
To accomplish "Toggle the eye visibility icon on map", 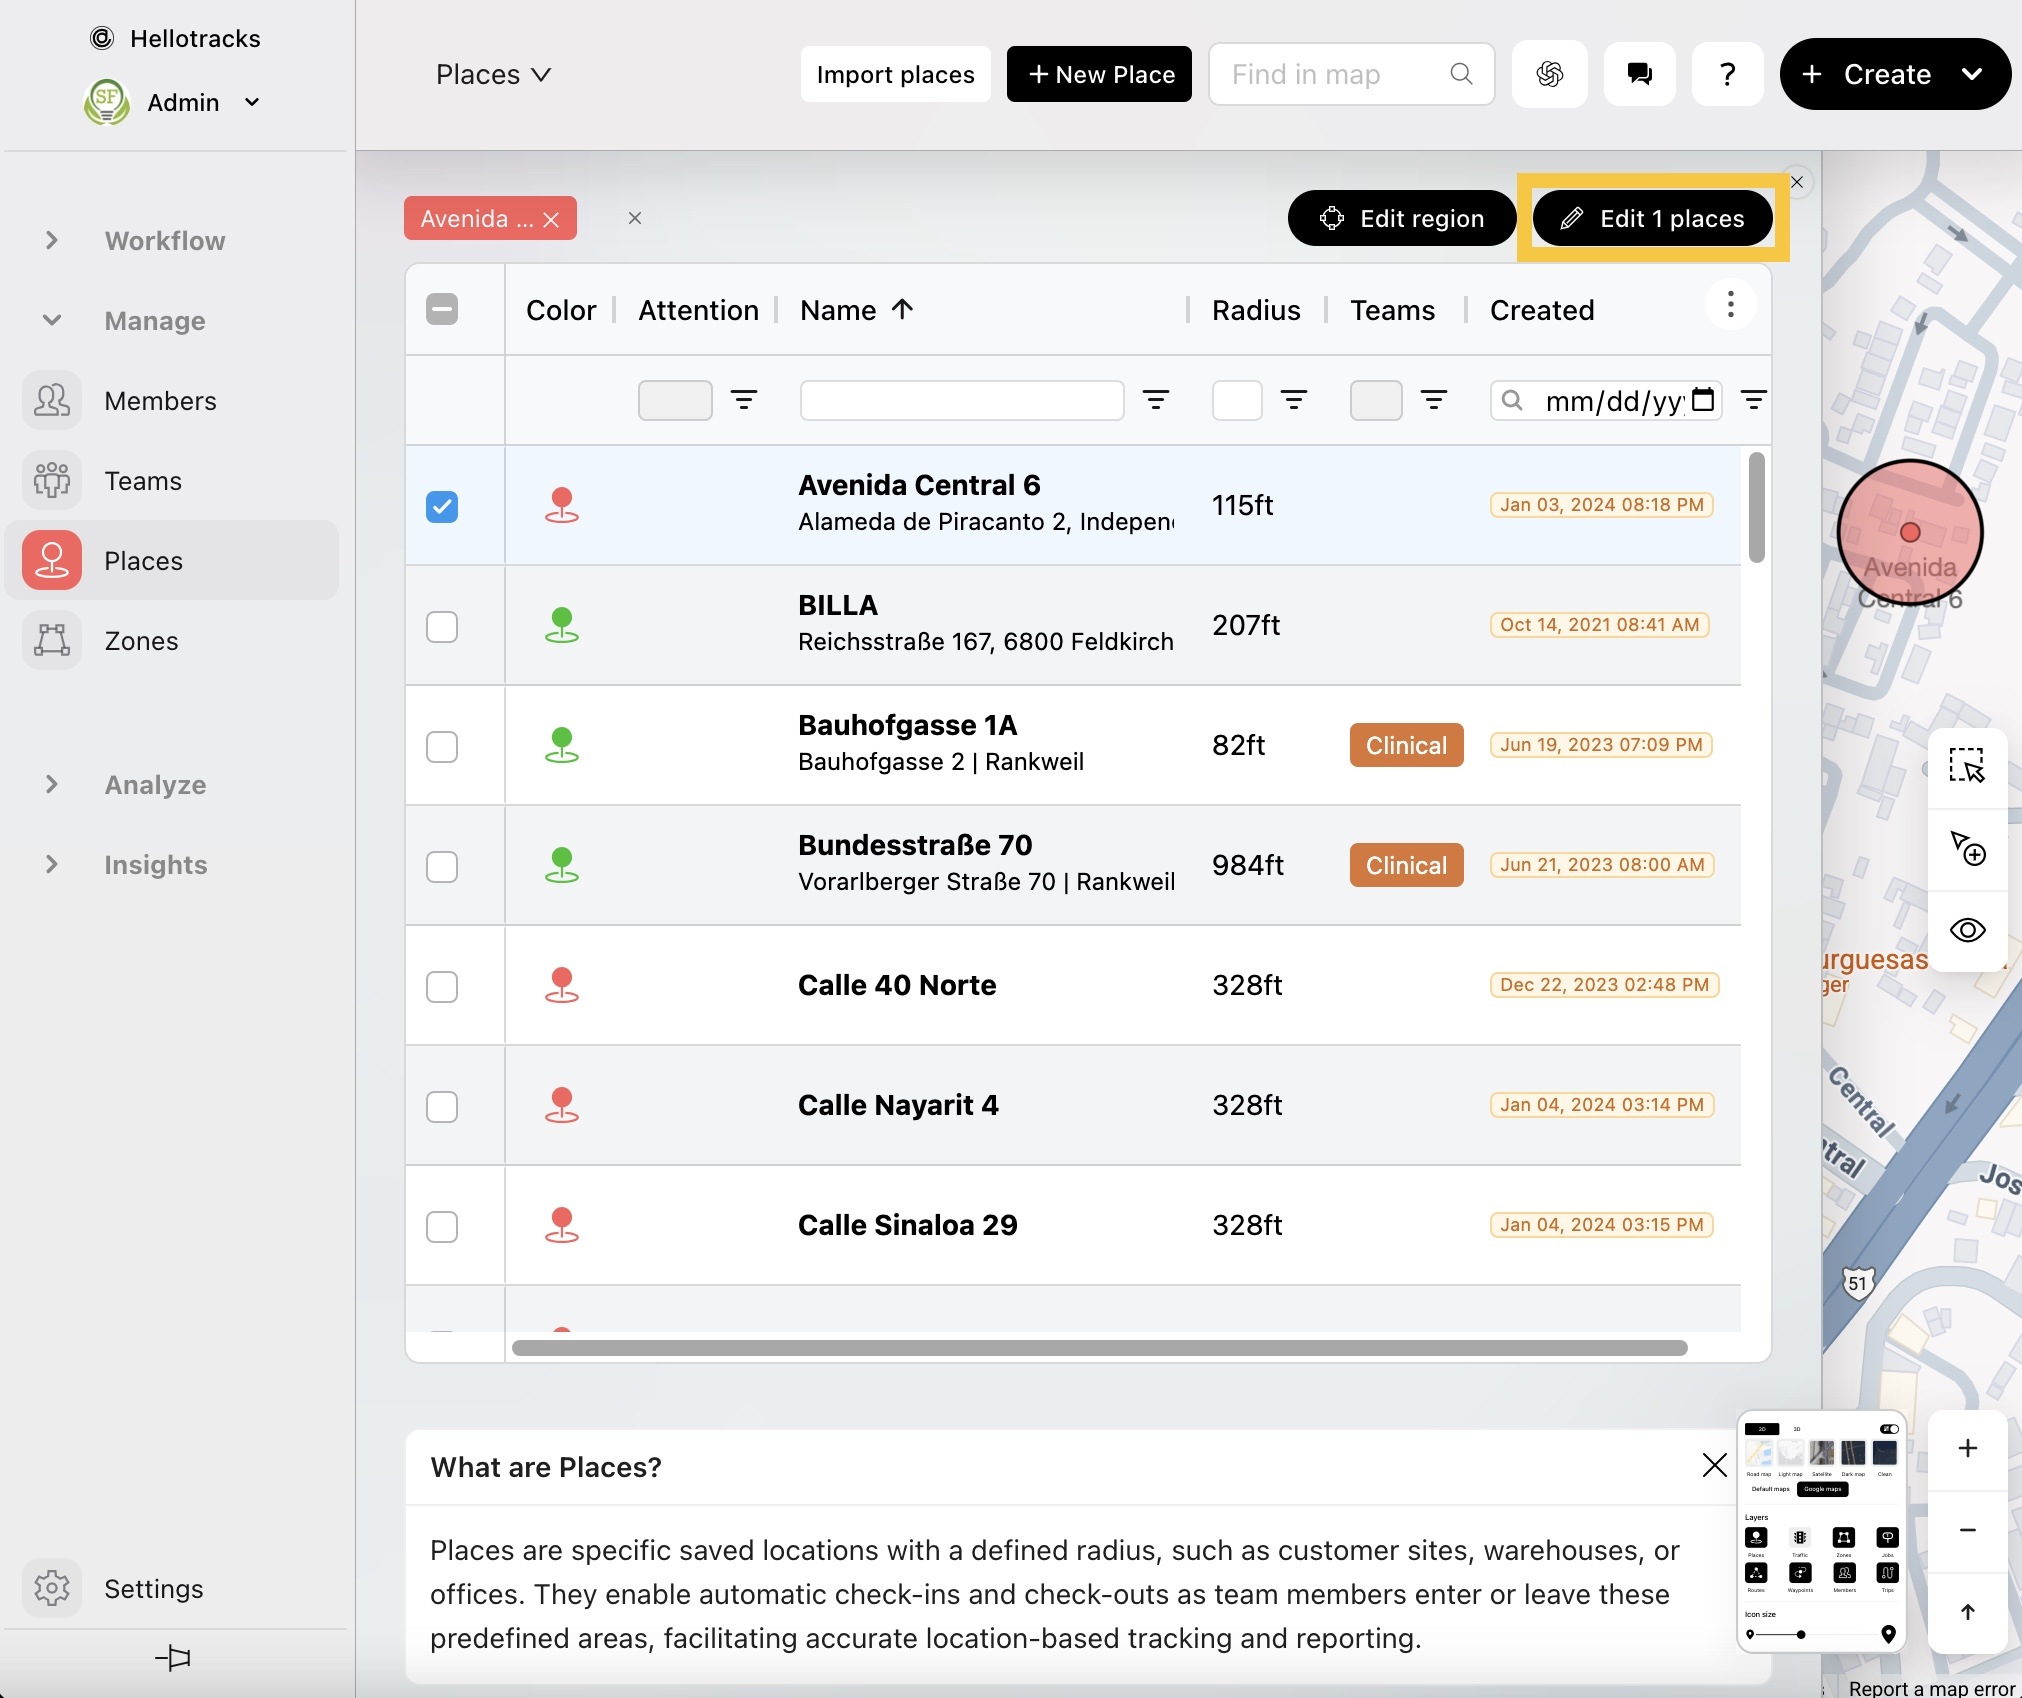I will tap(1966, 930).
